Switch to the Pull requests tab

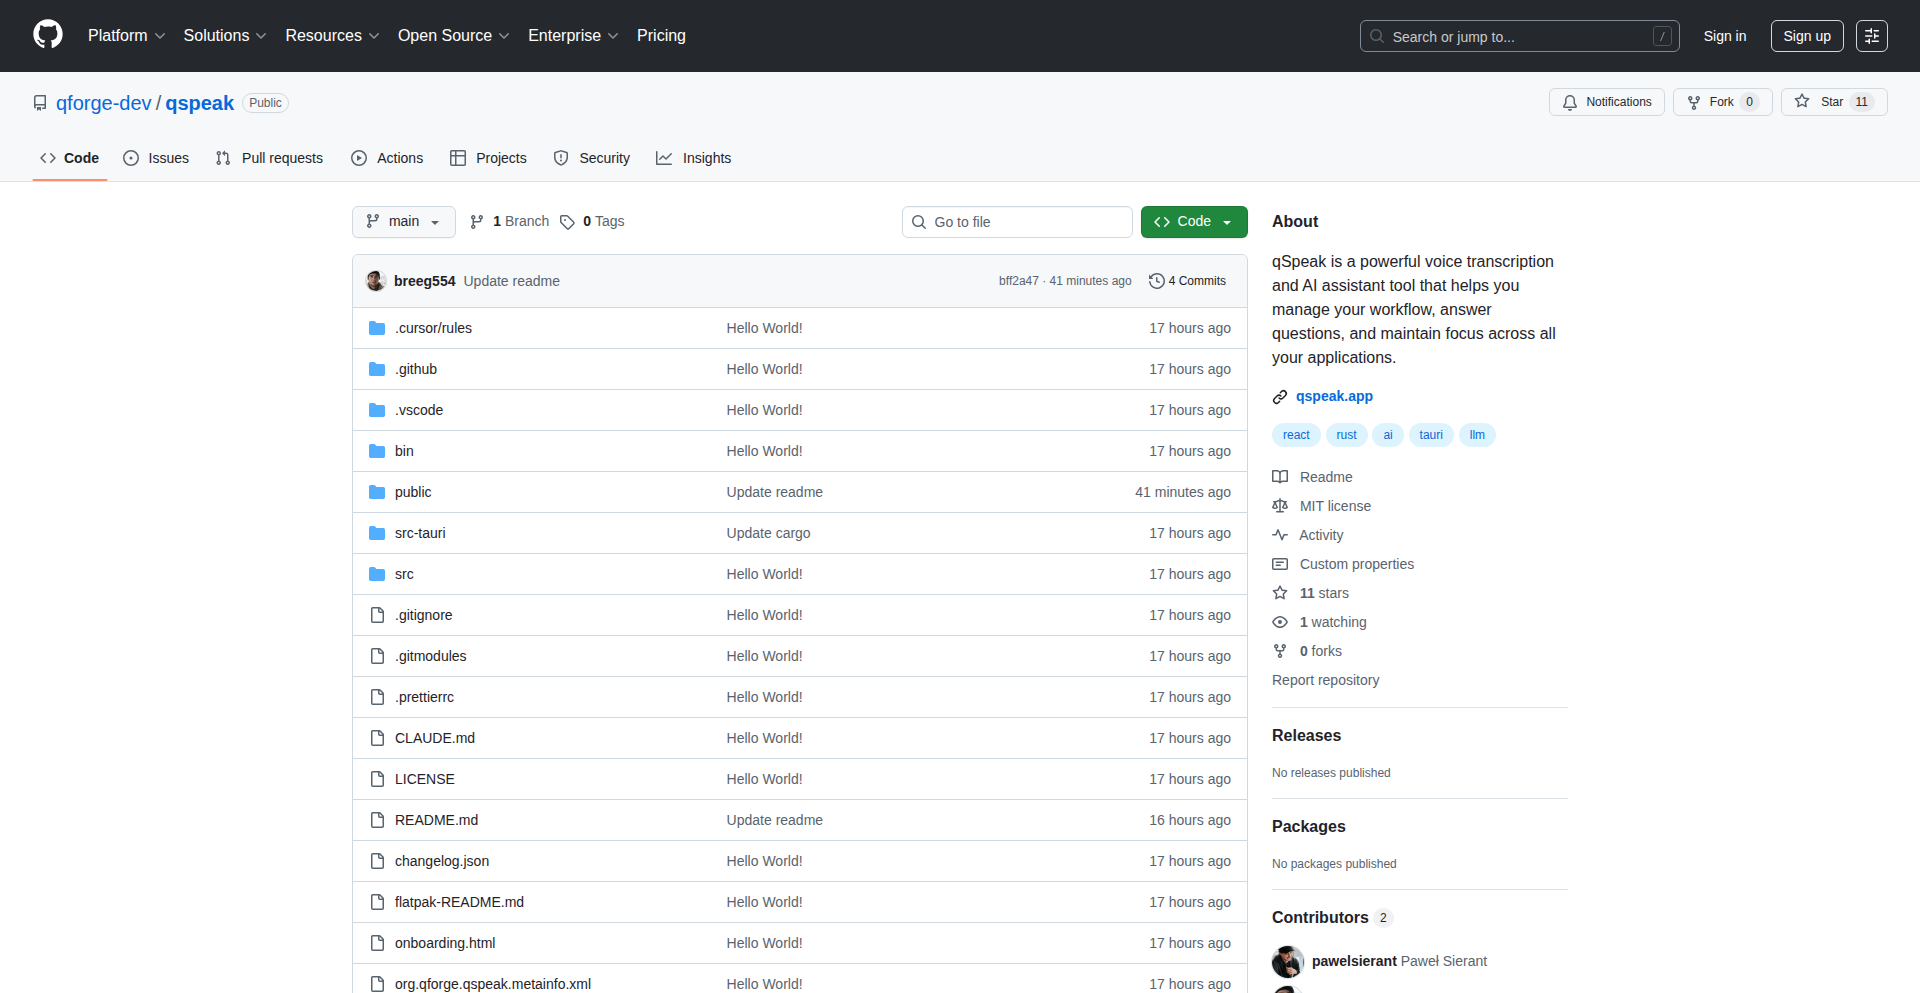pyautogui.click(x=269, y=158)
